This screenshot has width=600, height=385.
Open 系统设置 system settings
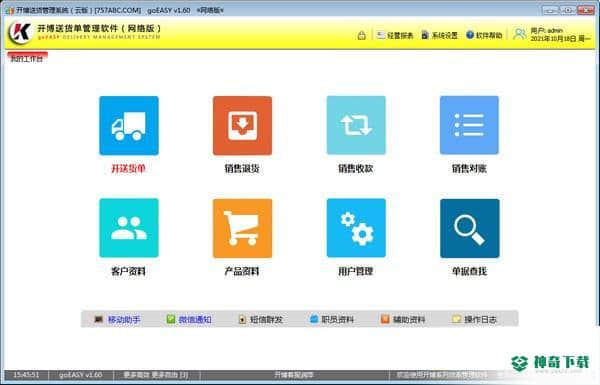tap(439, 35)
